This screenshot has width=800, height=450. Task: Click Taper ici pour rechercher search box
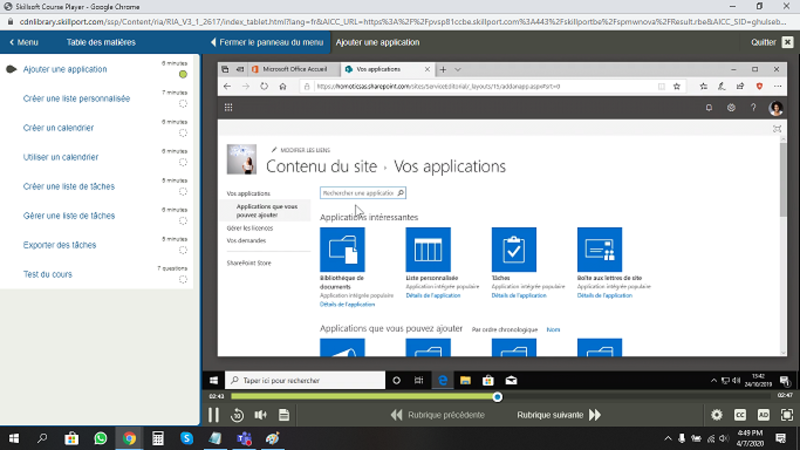(x=305, y=381)
